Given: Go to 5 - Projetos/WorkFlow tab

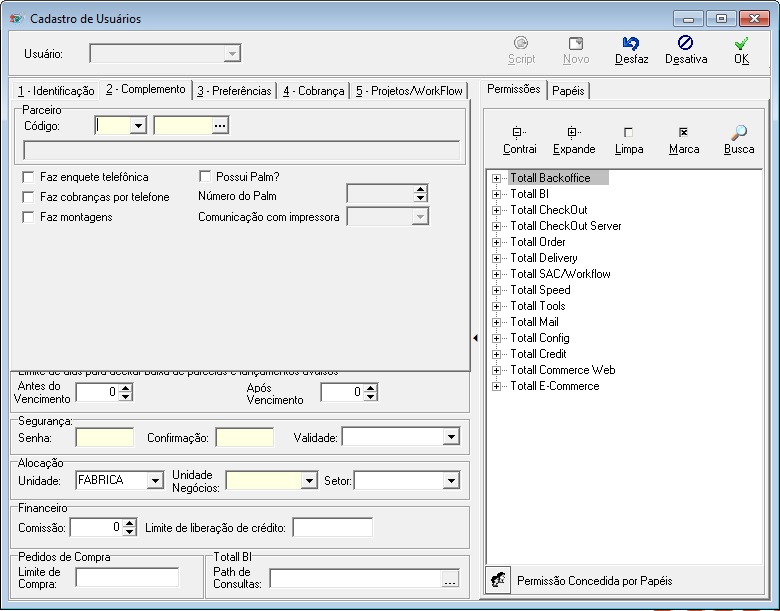Looking at the screenshot, I should pos(409,91).
